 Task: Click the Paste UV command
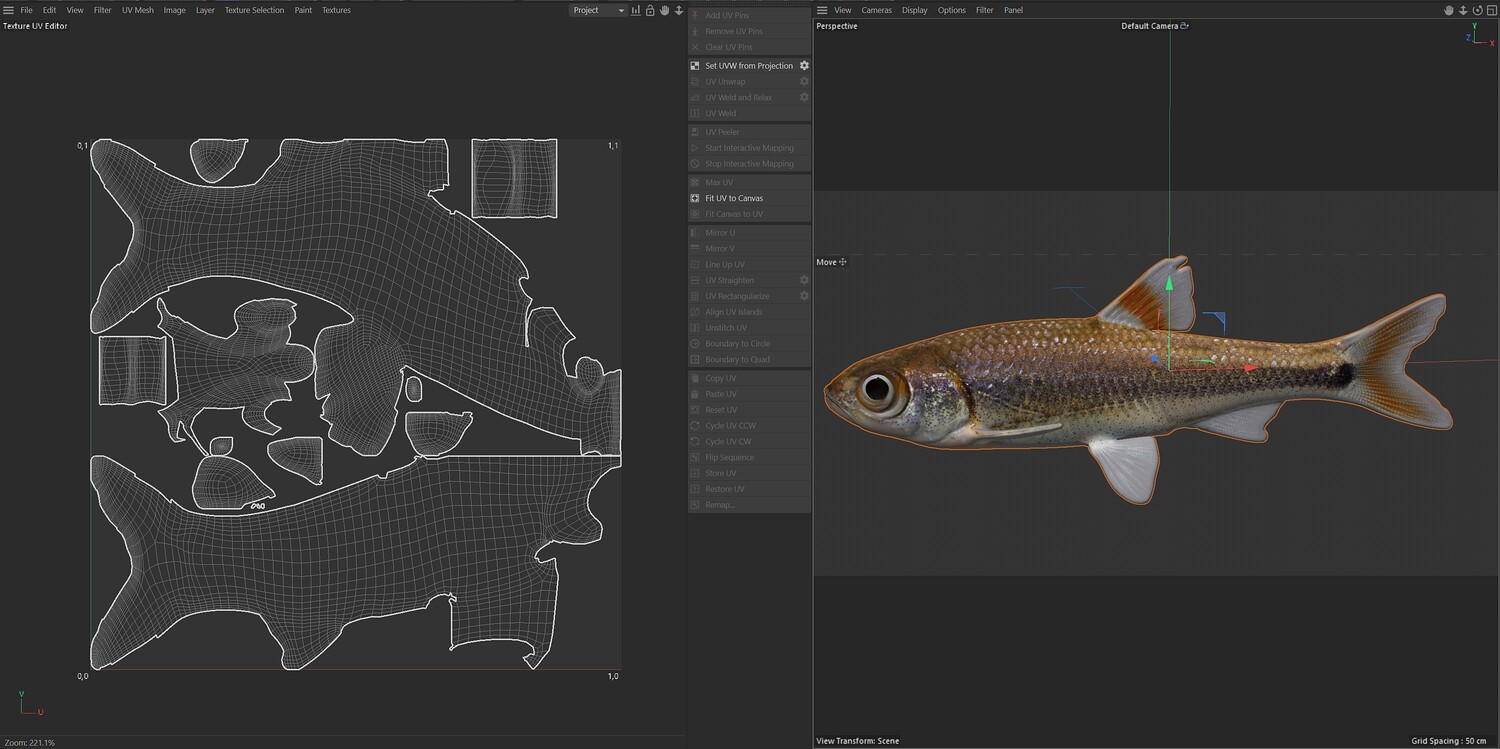749,394
